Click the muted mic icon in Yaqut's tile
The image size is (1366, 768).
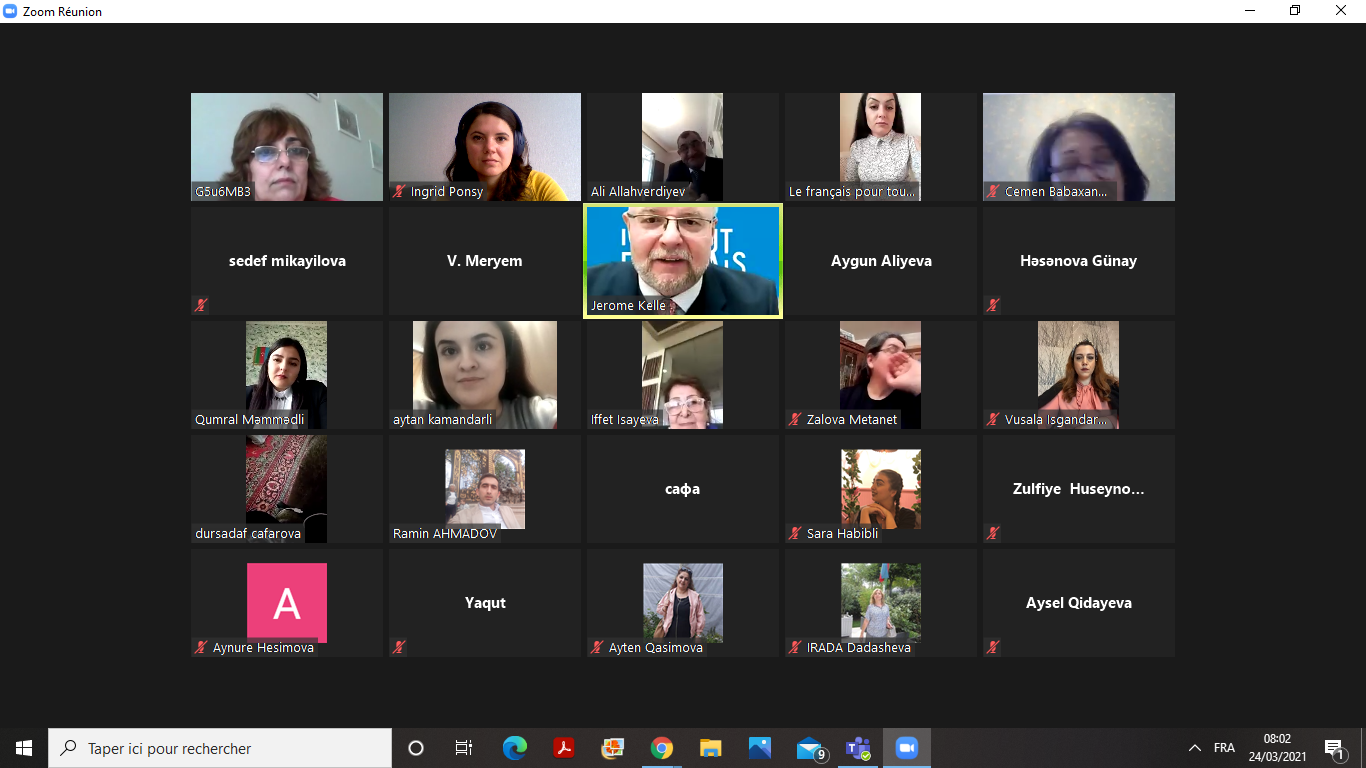click(x=399, y=647)
